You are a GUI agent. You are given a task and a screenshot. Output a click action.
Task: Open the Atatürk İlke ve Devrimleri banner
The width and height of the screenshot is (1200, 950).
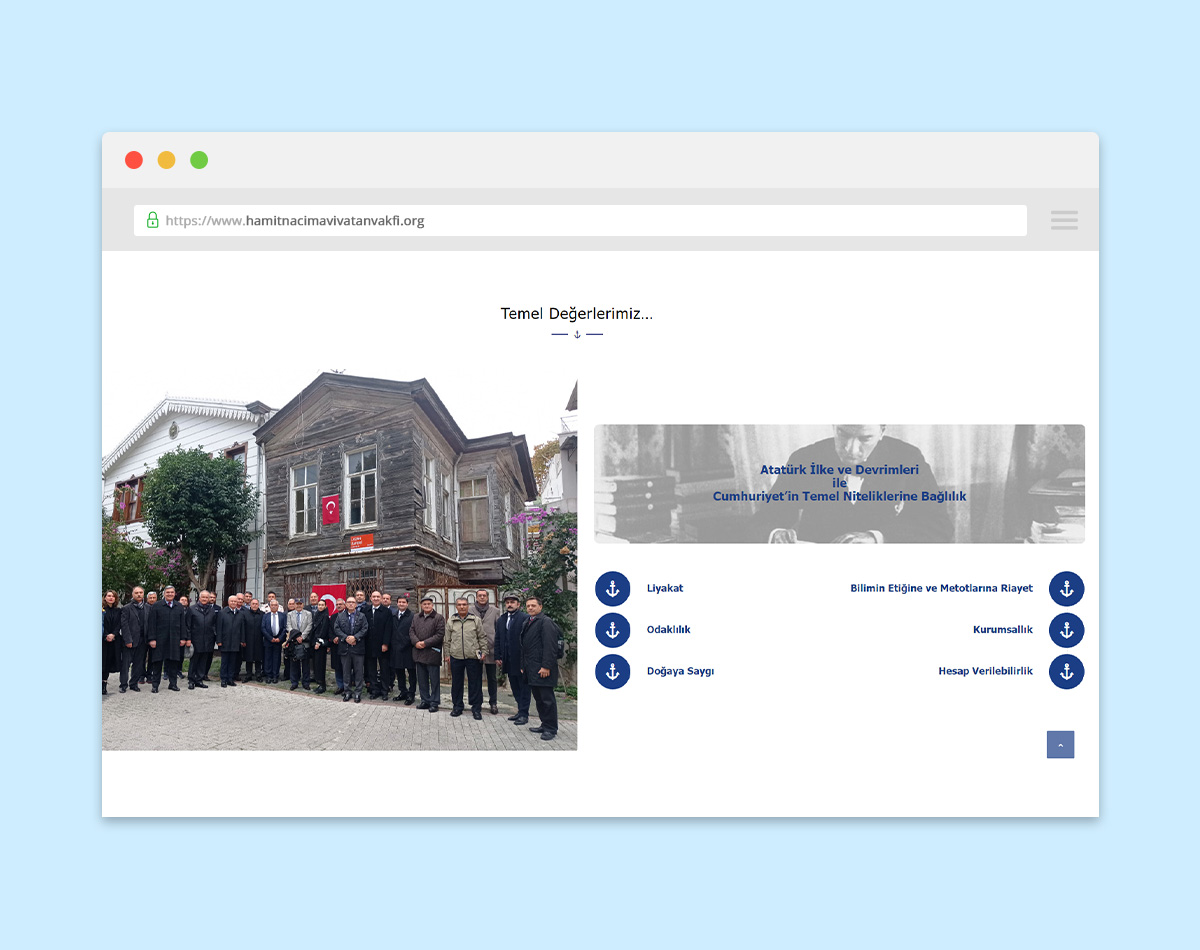[839, 484]
